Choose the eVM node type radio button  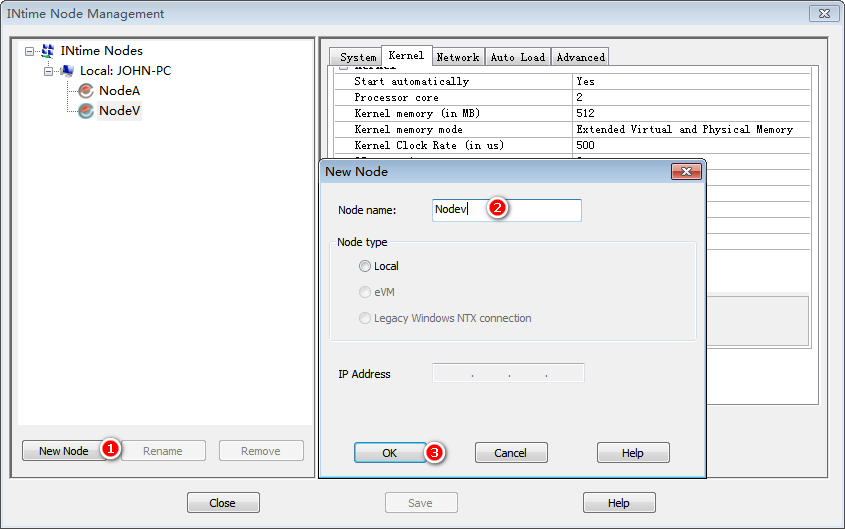tap(365, 292)
